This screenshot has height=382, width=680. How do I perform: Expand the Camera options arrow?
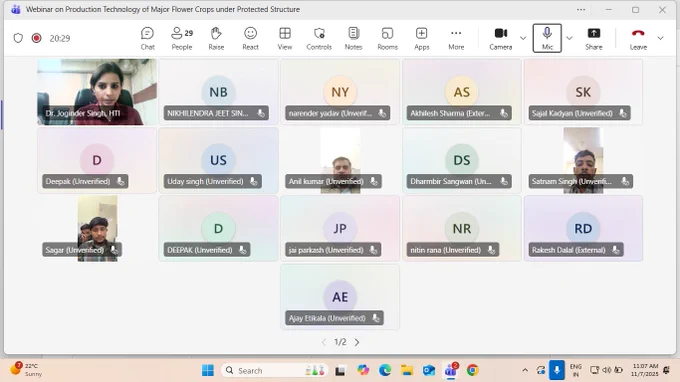pyautogui.click(x=523, y=38)
